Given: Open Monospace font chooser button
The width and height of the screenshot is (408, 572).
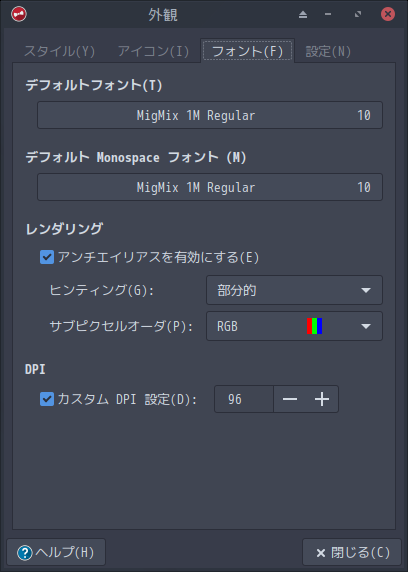Looking at the screenshot, I should [210, 187].
